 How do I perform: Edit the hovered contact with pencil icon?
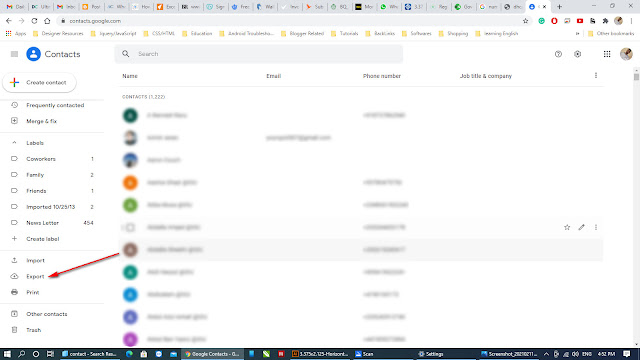click(x=581, y=227)
